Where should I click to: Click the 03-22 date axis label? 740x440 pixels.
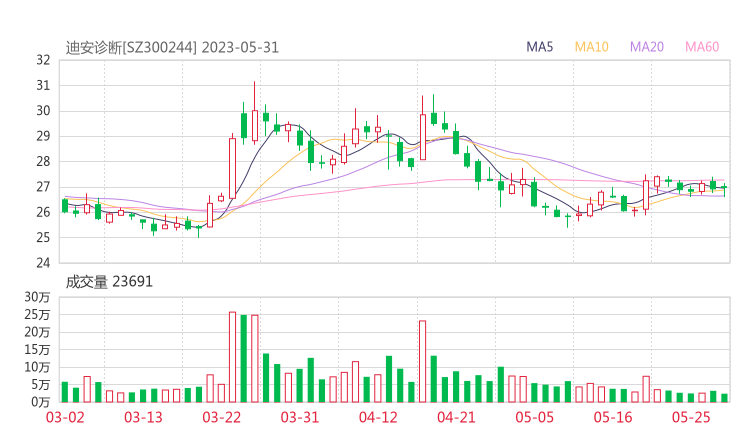[221, 417]
